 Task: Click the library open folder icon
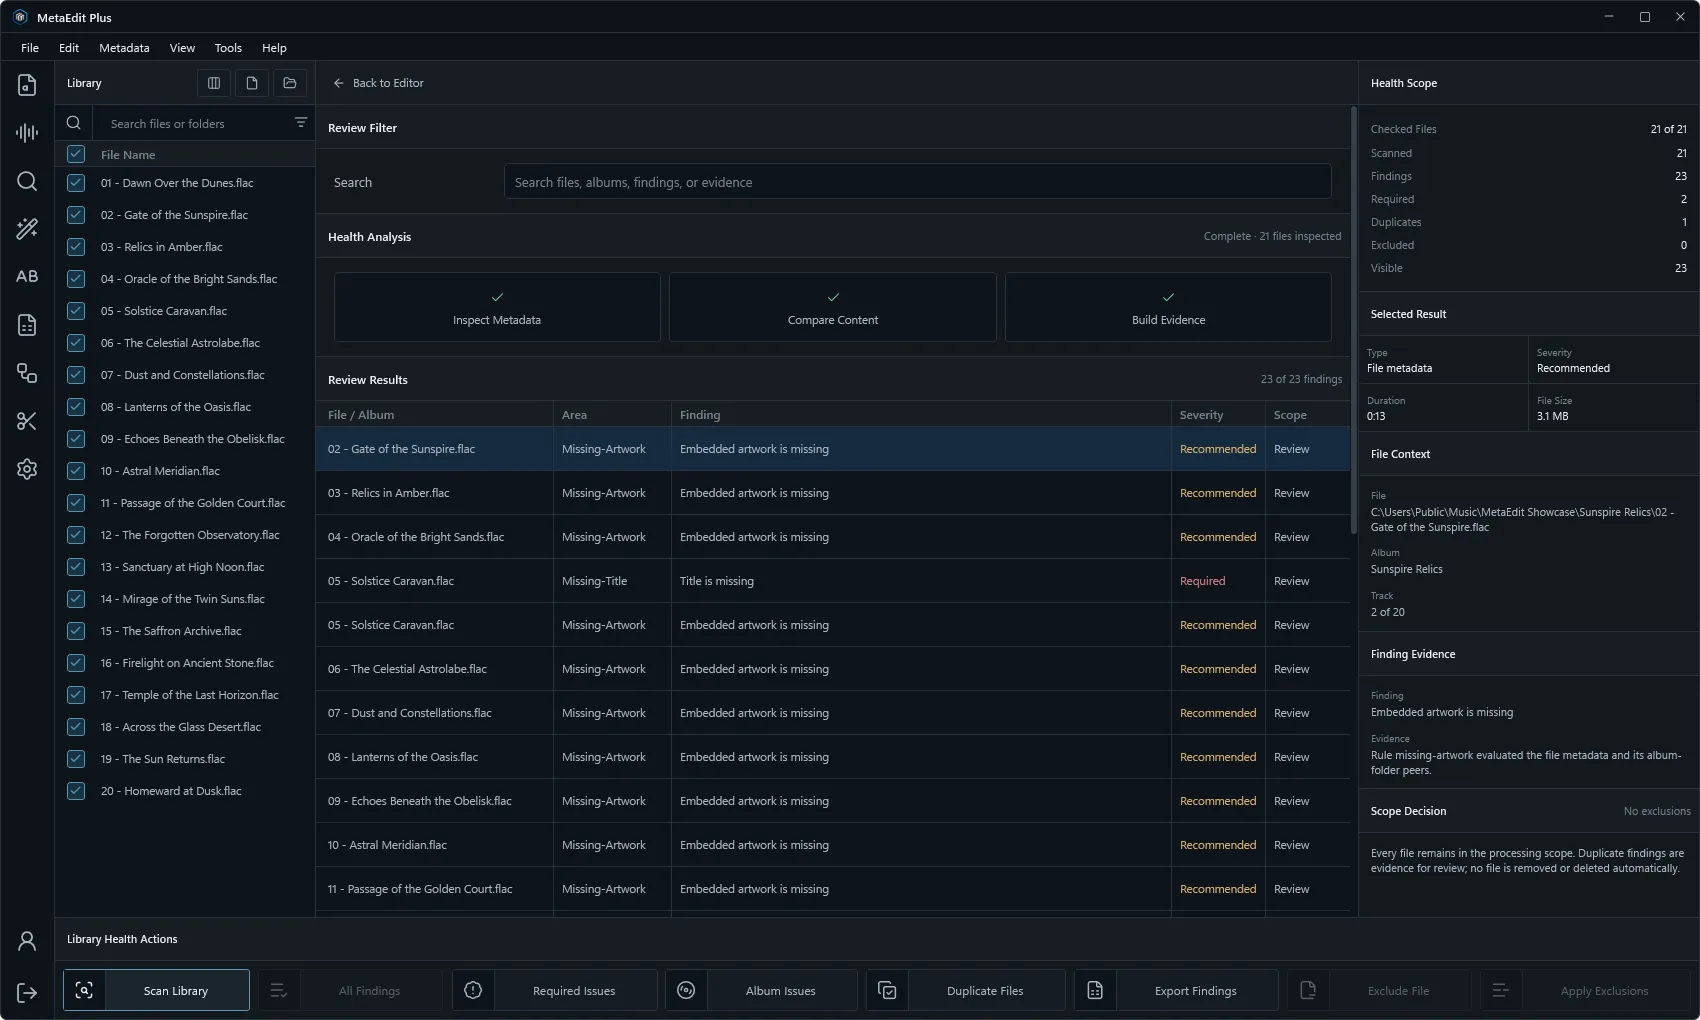tap(290, 83)
